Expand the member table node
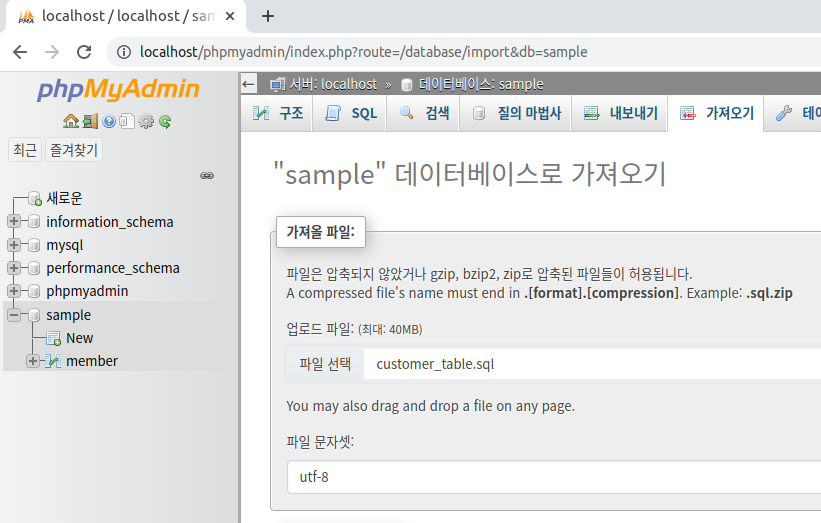Viewport: 821px width, 523px height. [33, 361]
